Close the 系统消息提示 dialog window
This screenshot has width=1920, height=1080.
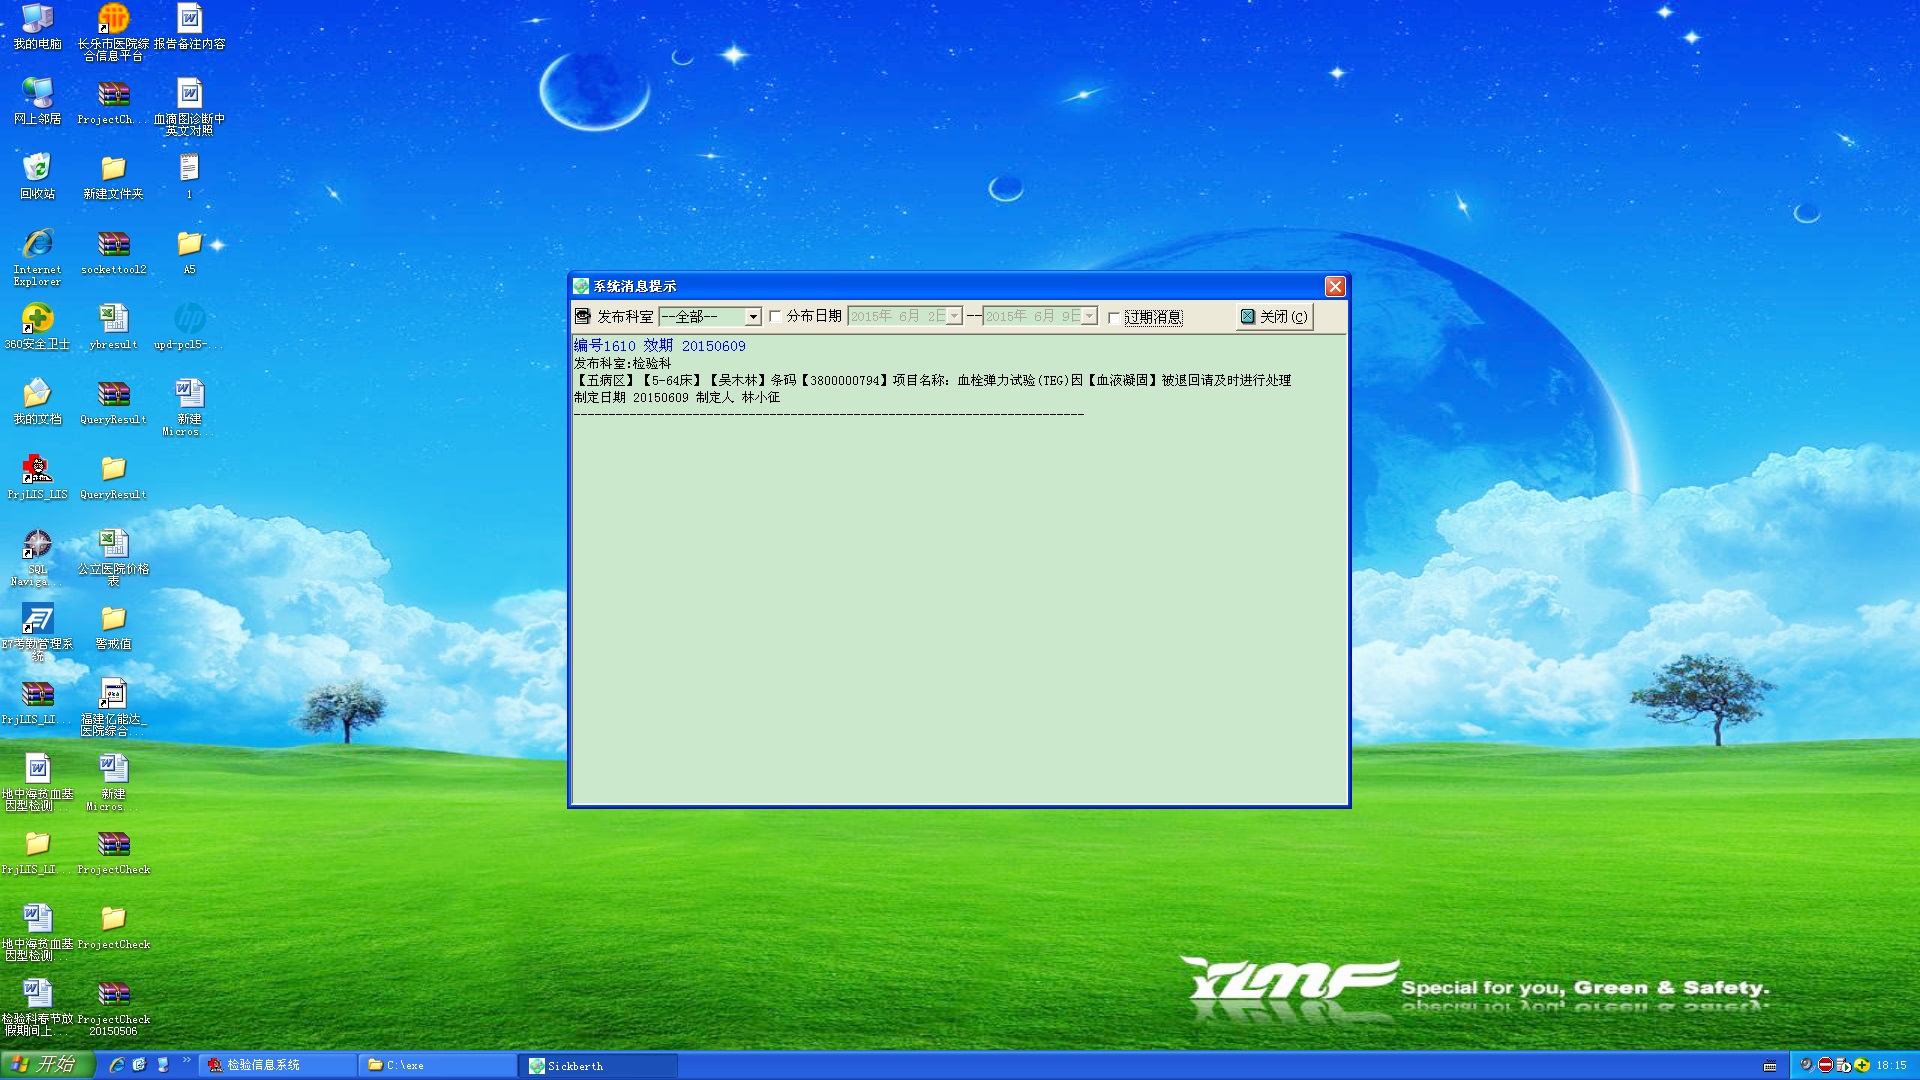coord(1334,287)
